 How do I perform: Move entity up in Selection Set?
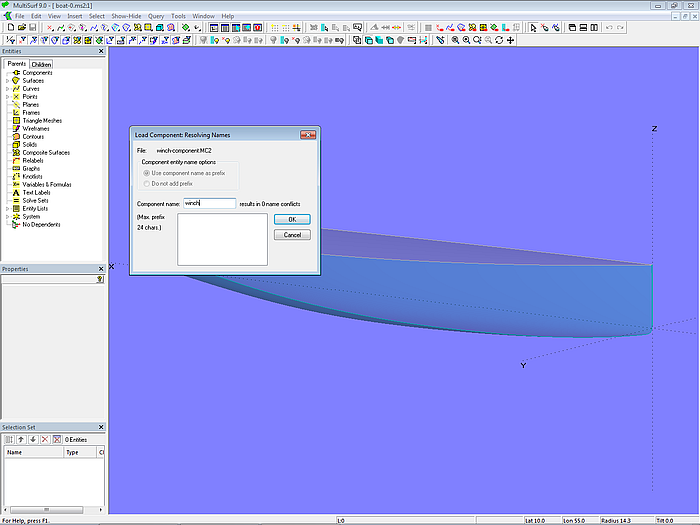point(21,439)
